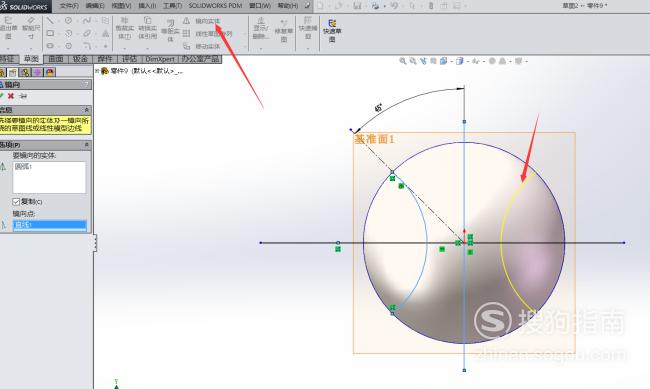The width and height of the screenshot is (650, 389).
Task: Click the mirror-about field showing 直线1
Action: click(50, 225)
